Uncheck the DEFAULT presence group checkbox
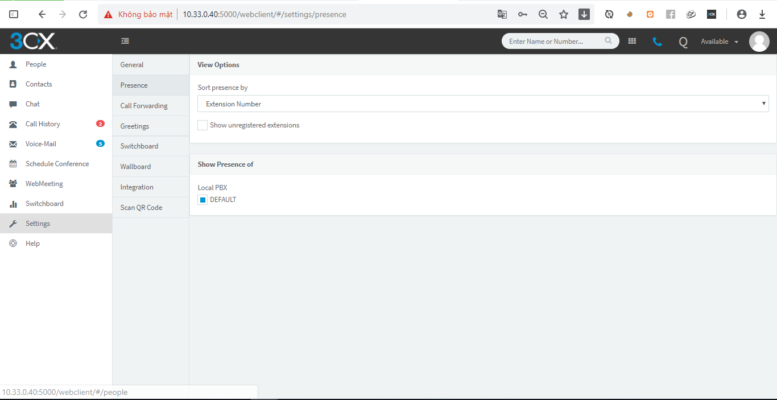777x400 pixels. click(x=202, y=199)
